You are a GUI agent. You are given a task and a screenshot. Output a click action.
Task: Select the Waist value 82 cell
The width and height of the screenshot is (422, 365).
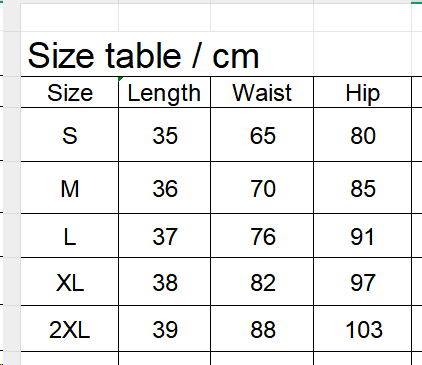click(262, 282)
